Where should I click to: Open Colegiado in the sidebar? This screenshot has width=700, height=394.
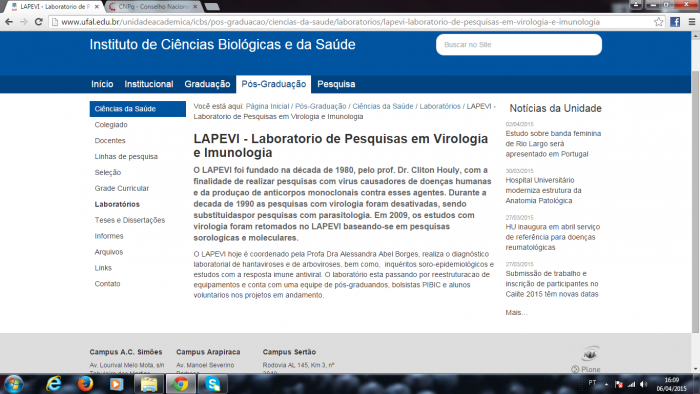click(111, 125)
